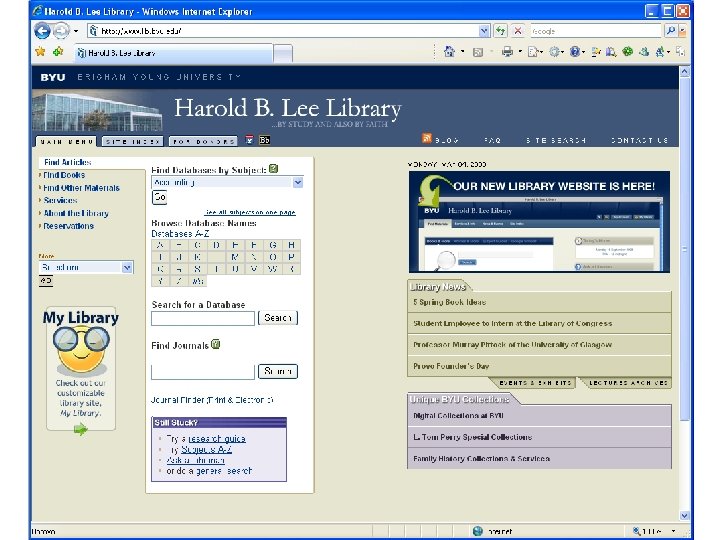
Task: Open the Favorites Center star icon
Action: [40, 52]
